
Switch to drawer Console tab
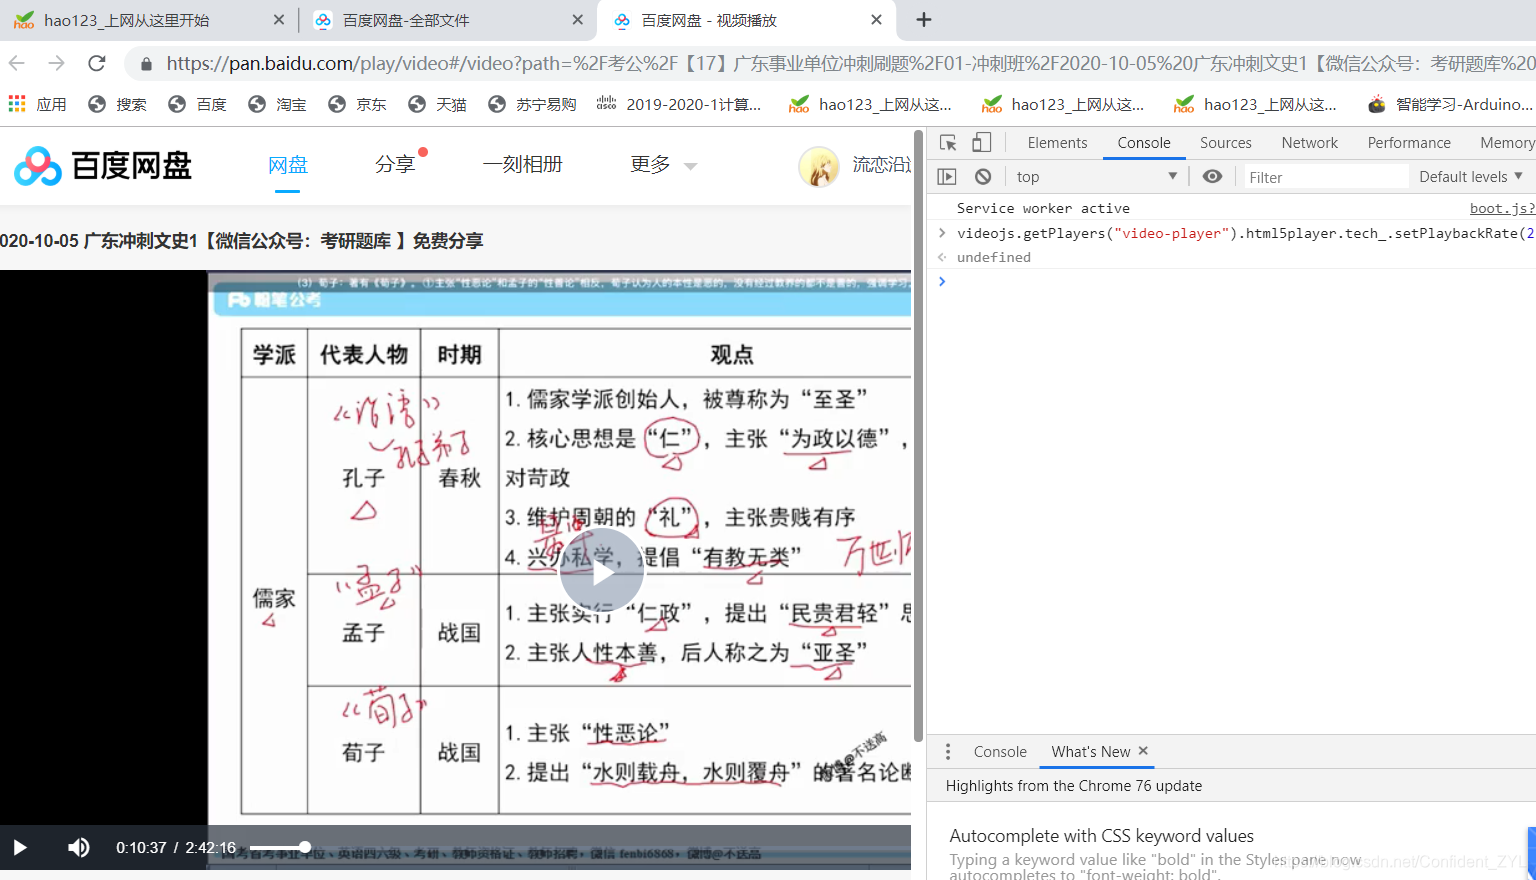(1000, 752)
